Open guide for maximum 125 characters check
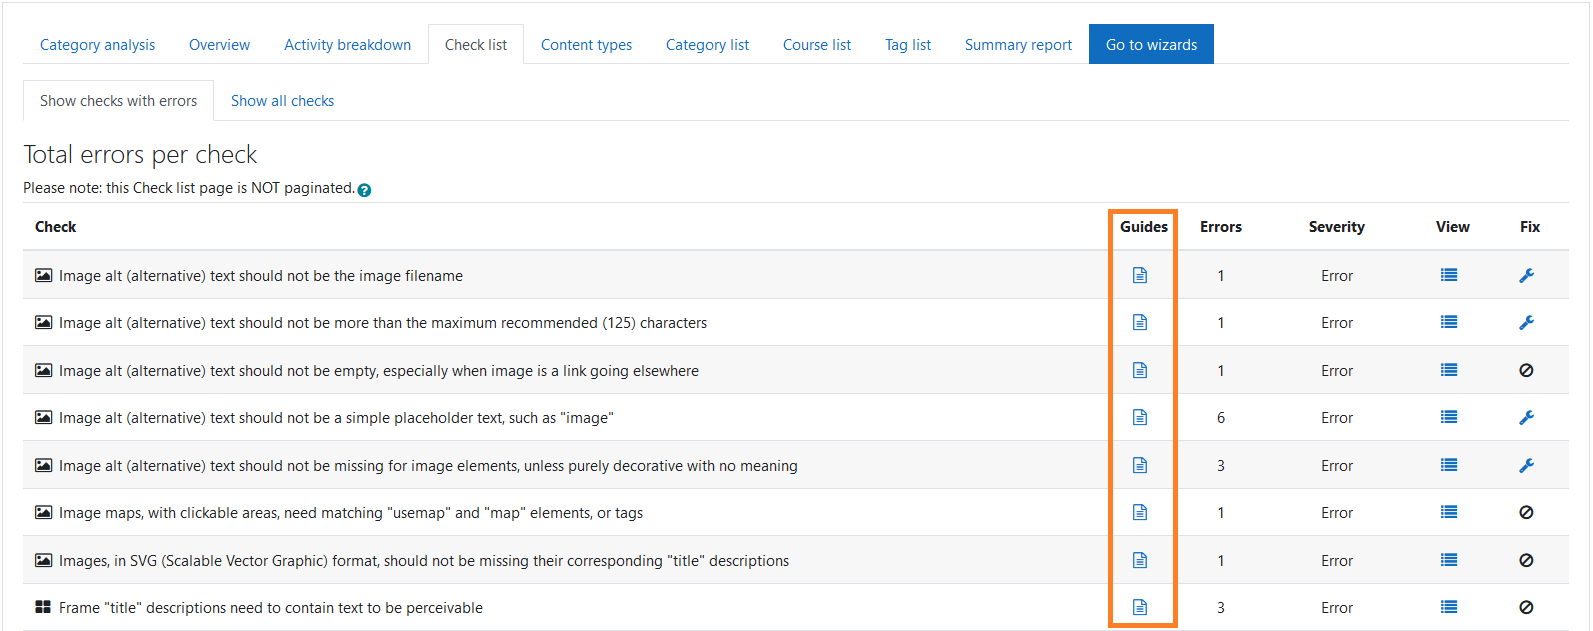 point(1140,322)
